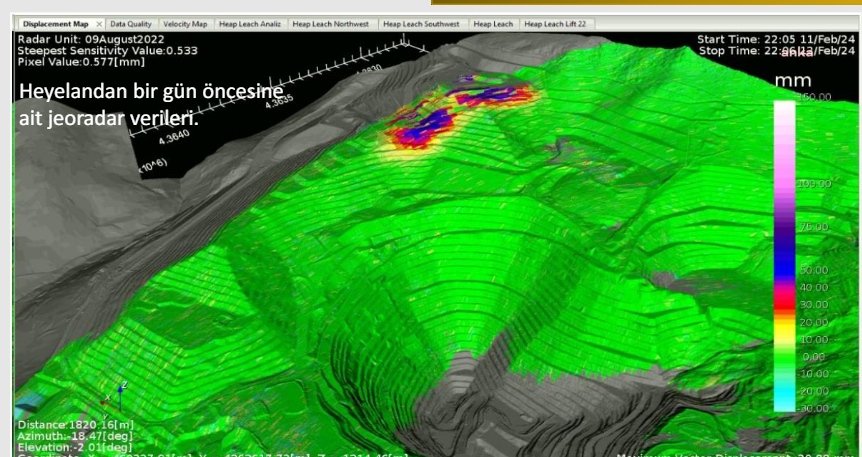Open the plain Heap Leach tab
Image resolution: width=862 pixels, height=457 pixels.
(x=493, y=23)
